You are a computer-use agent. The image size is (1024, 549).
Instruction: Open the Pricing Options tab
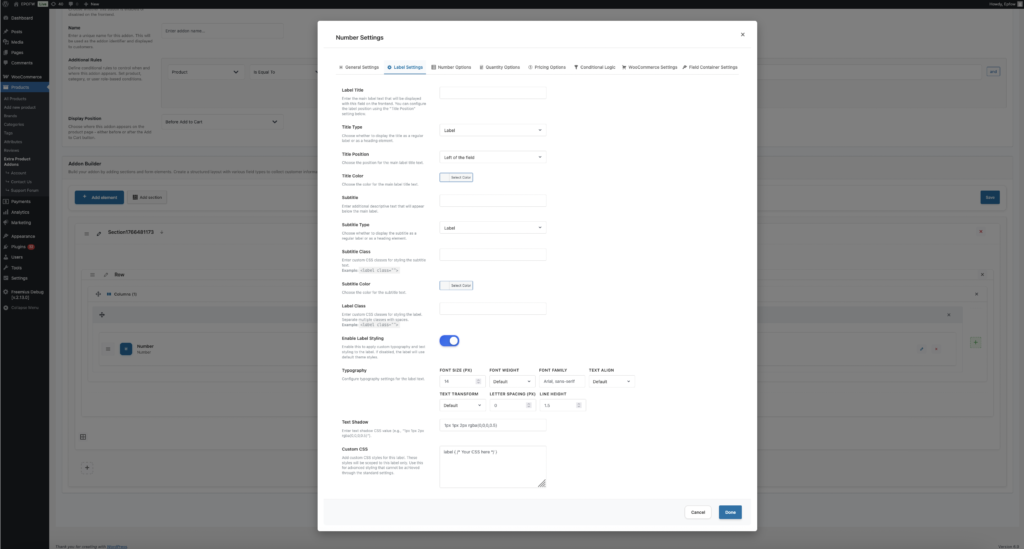coord(548,67)
